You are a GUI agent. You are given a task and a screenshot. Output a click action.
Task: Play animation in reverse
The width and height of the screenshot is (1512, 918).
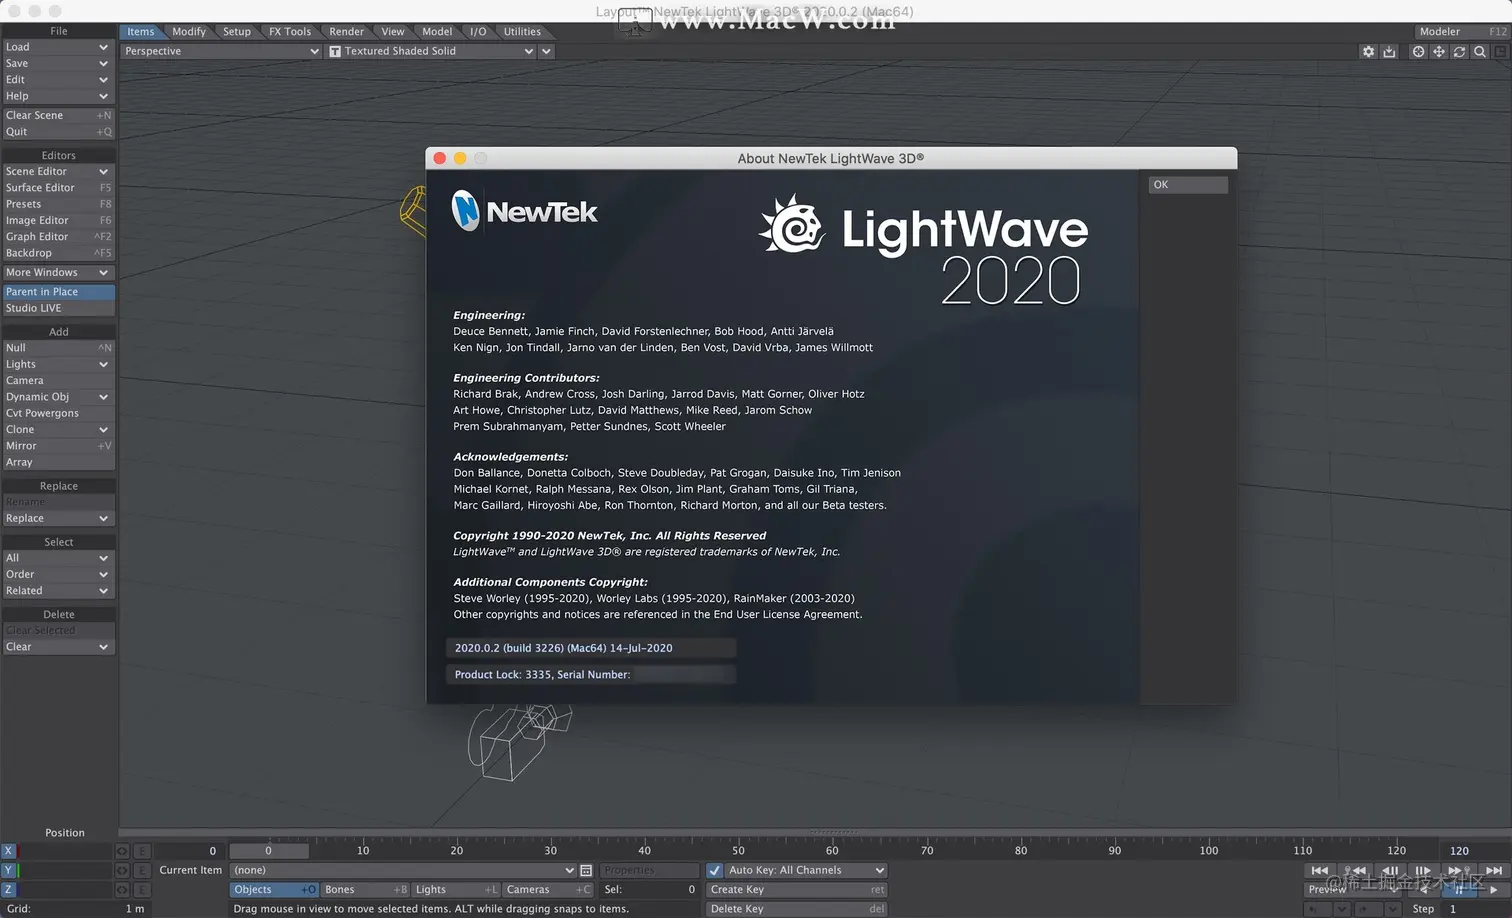[1424, 890]
